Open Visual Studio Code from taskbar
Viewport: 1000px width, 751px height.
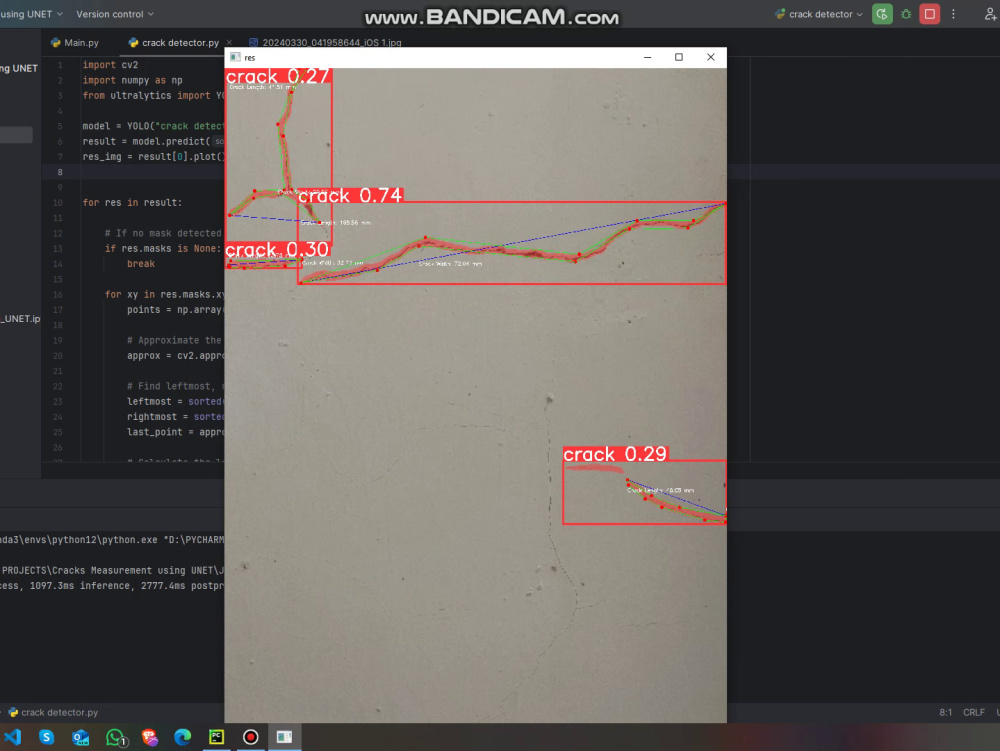click(13, 737)
